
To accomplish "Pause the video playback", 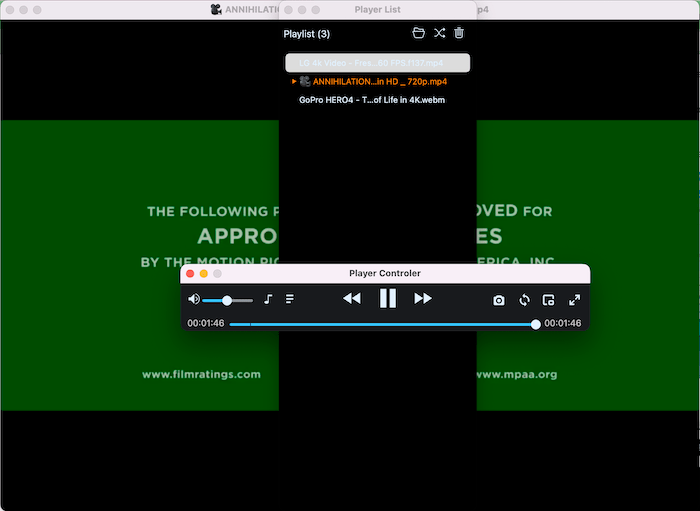I will 388,298.
